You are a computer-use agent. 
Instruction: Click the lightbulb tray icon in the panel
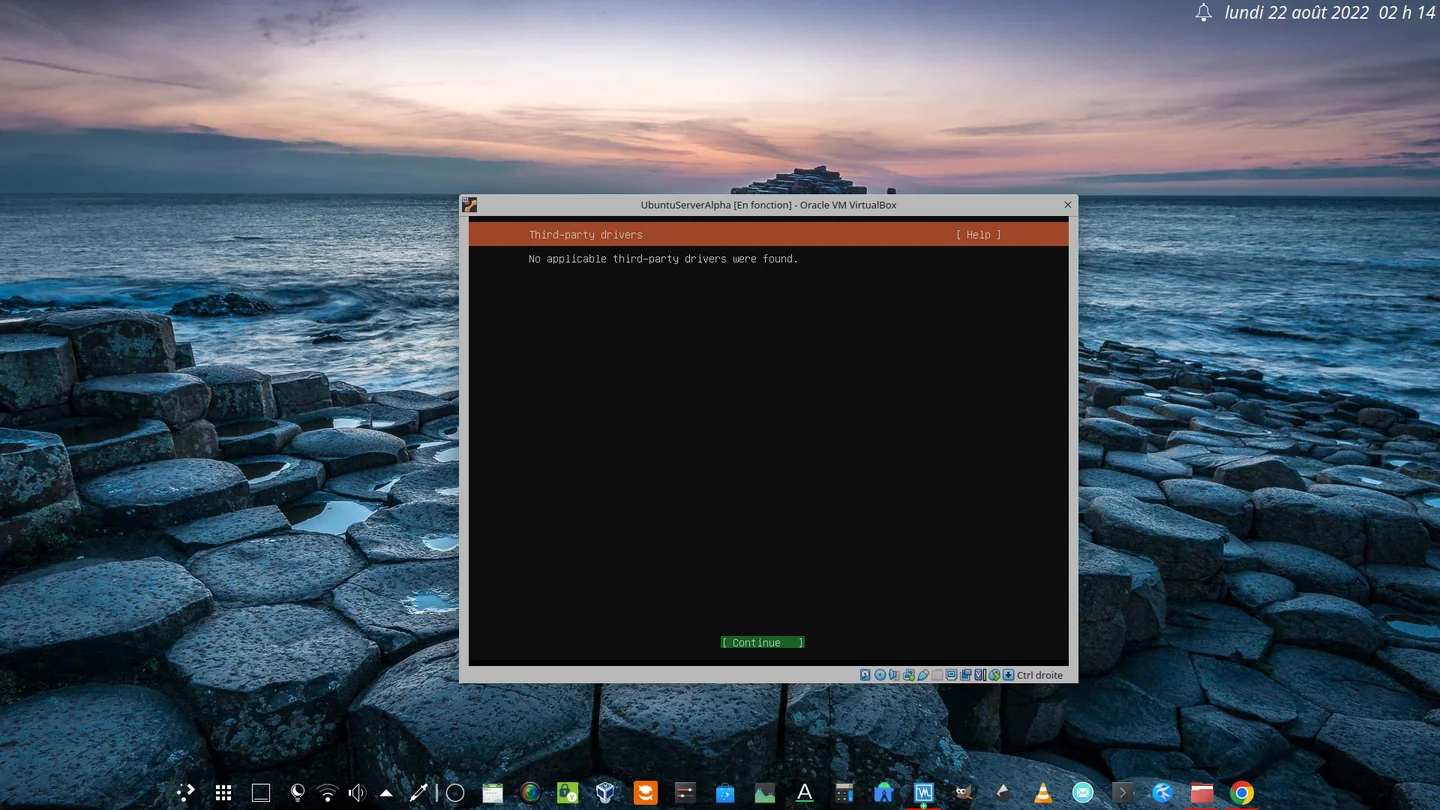pos(296,793)
